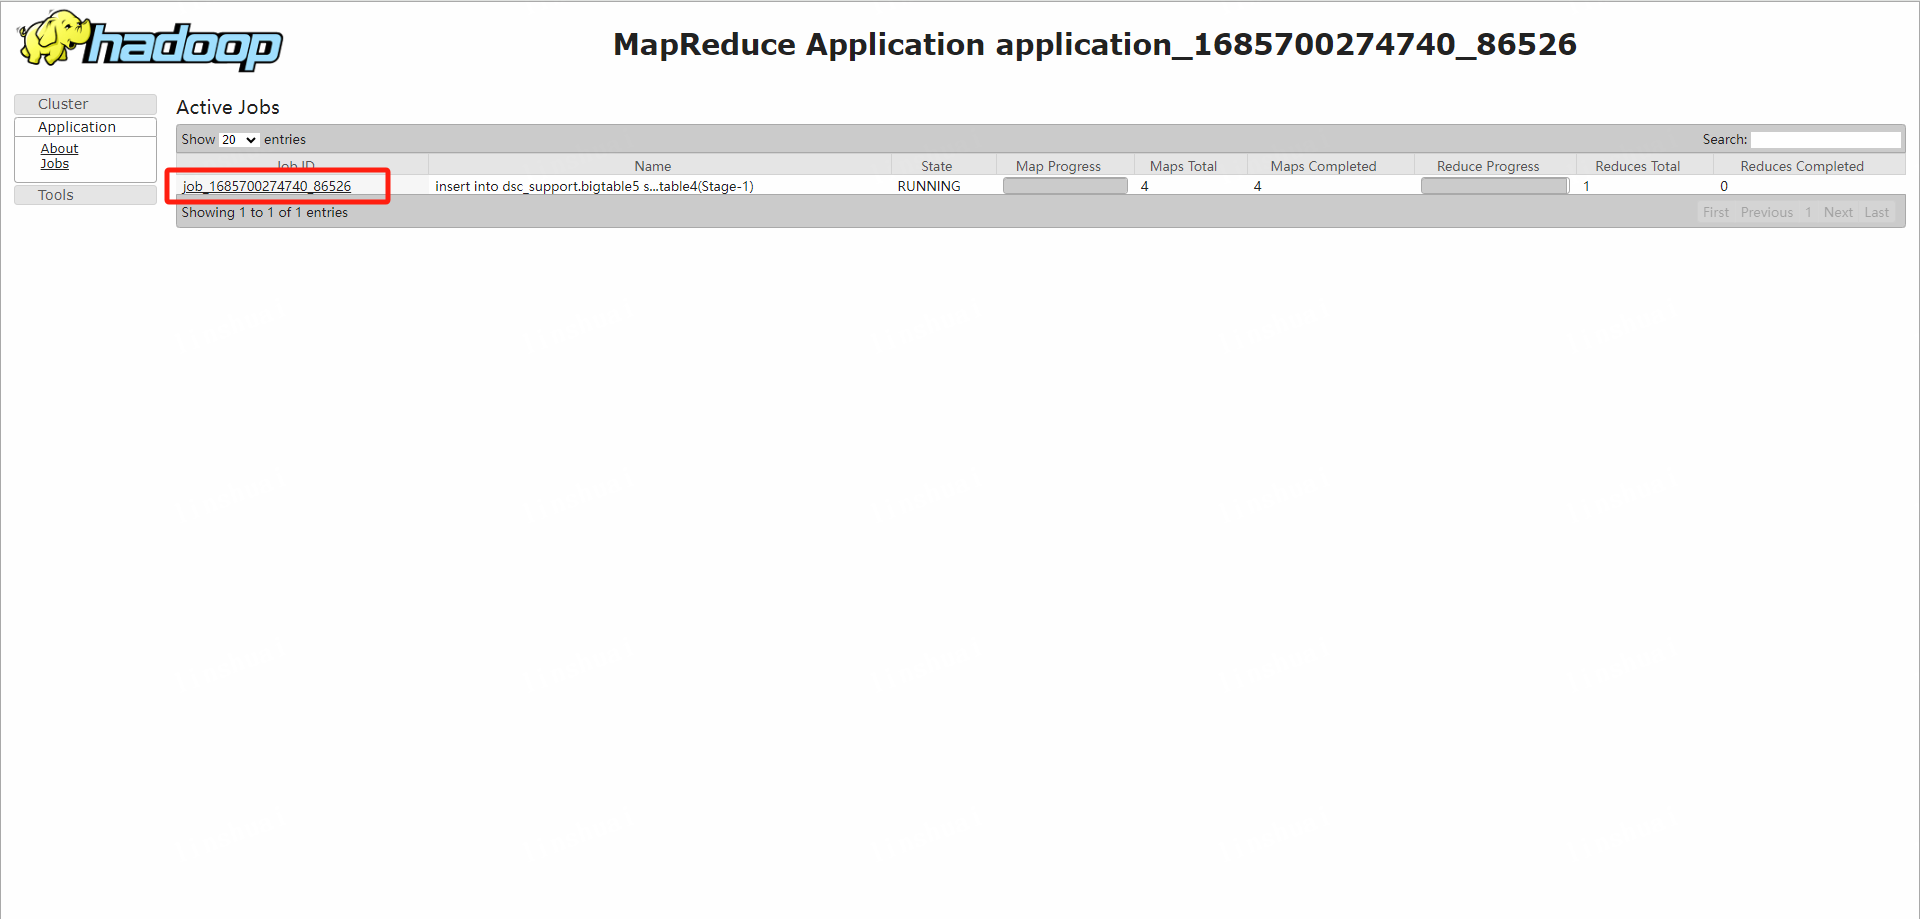Sort by Maps Total column
1920x919 pixels.
[x=1183, y=166]
